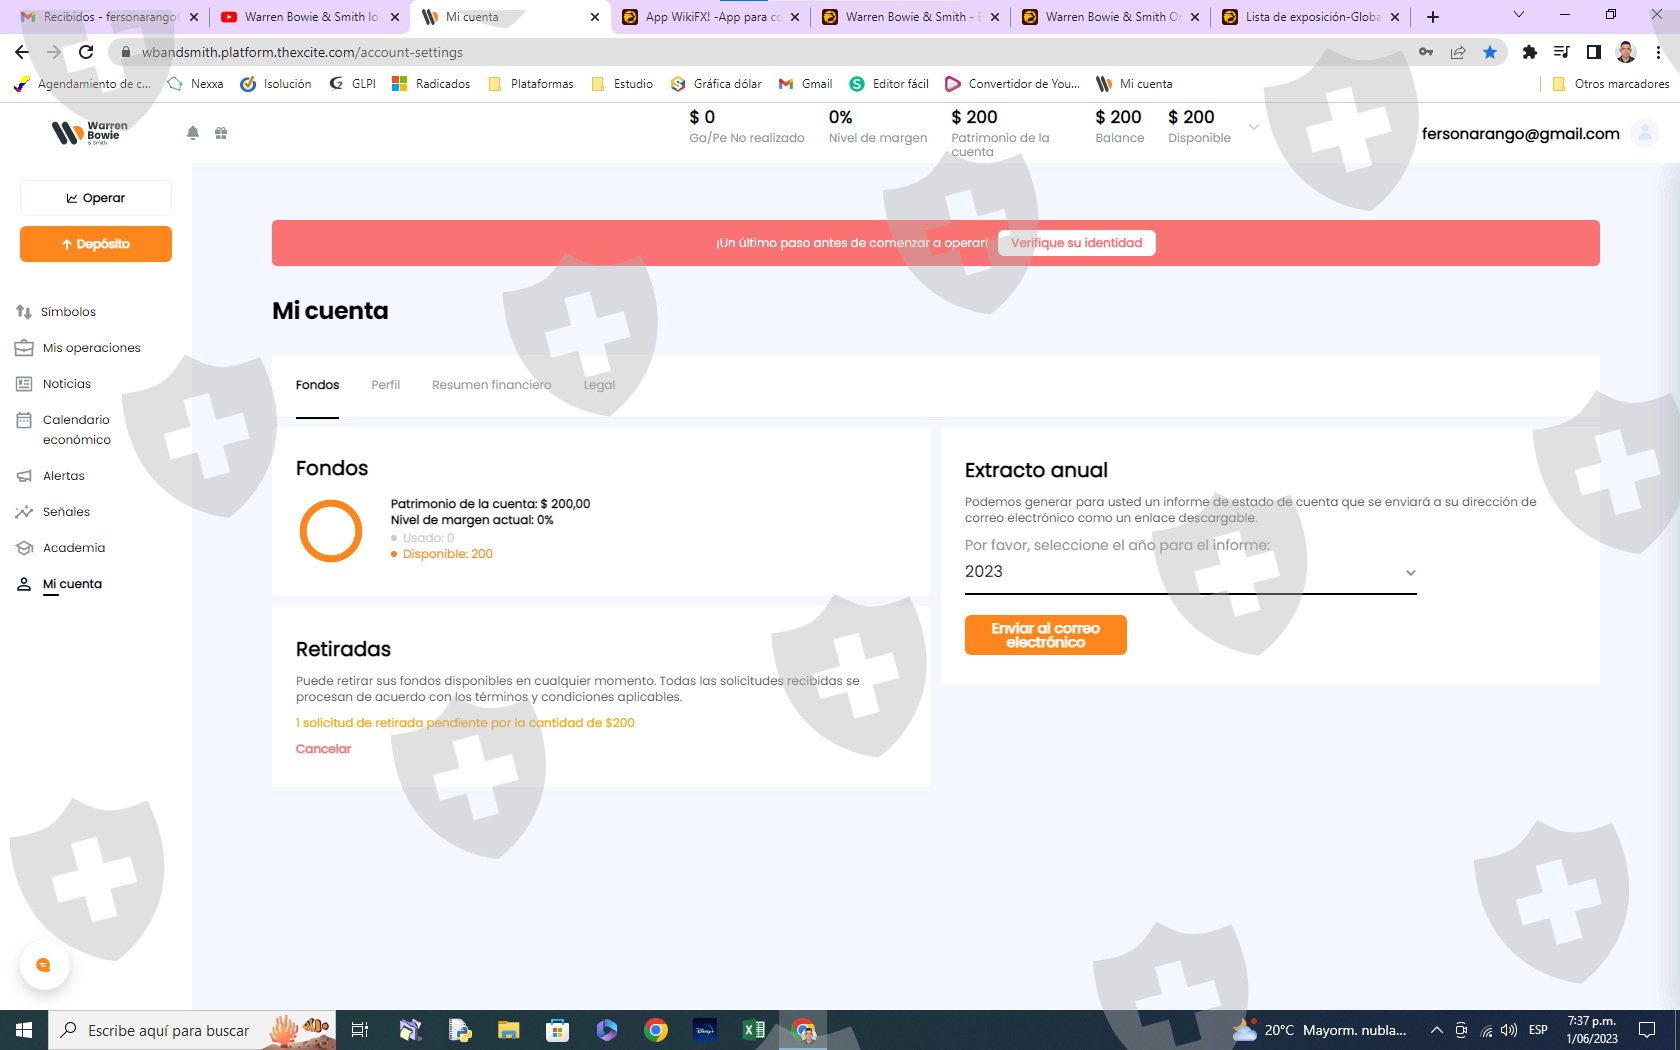Open Academia in the sidebar
The width and height of the screenshot is (1680, 1050).
pos(61,548)
